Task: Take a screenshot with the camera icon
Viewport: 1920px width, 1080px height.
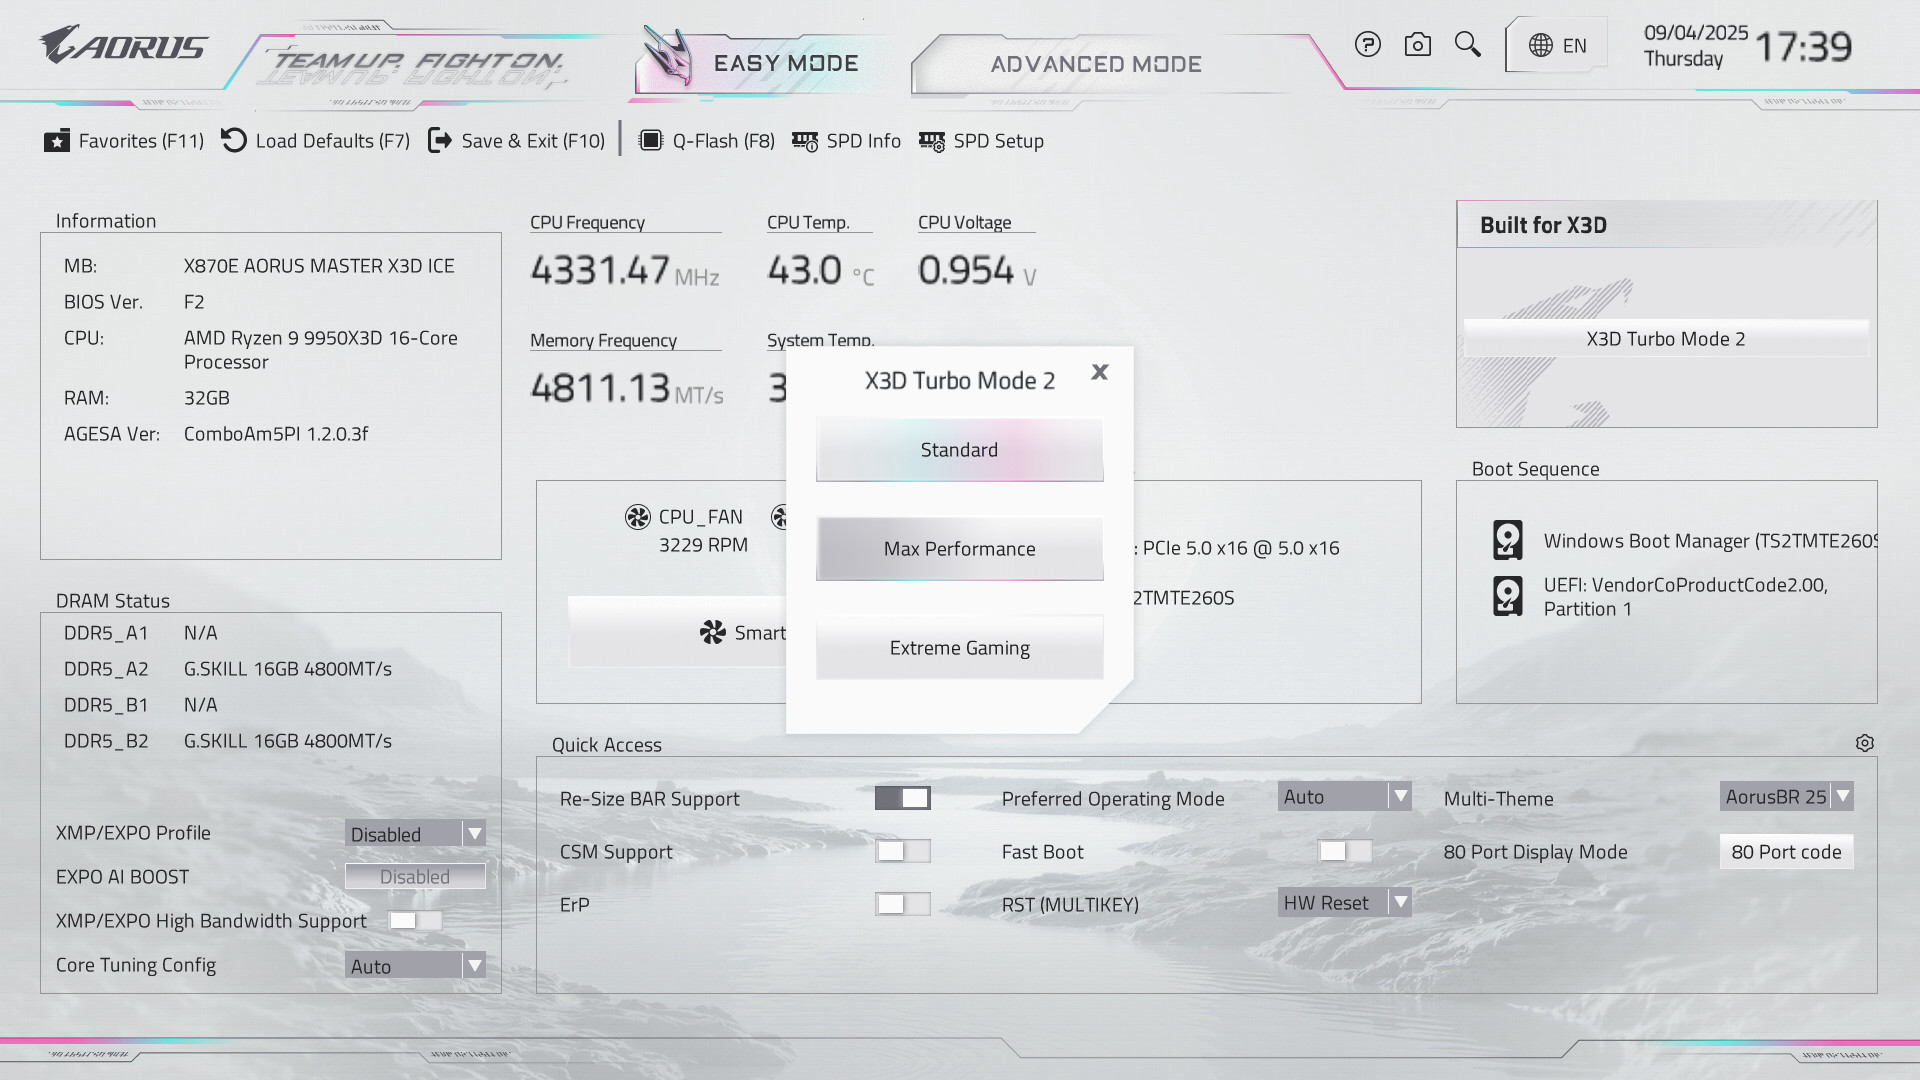Action: click(x=1417, y=45)
